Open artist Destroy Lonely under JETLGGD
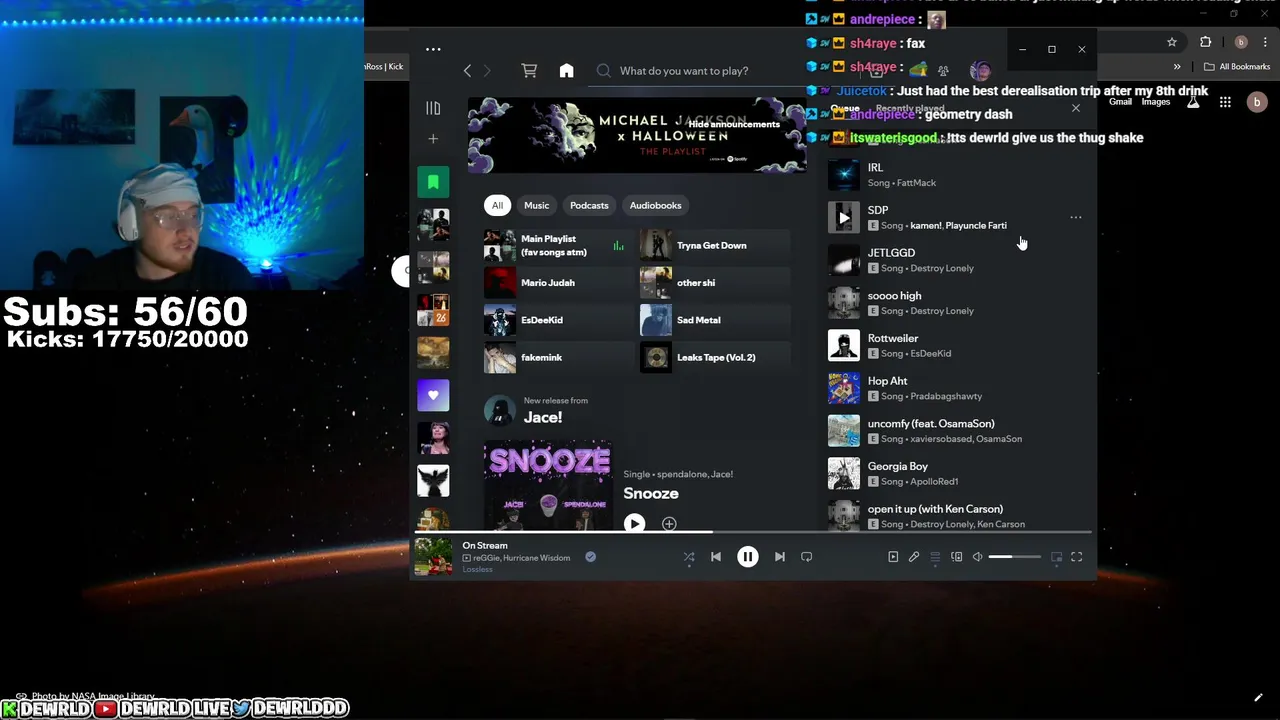The width and height of the screenshot is (1280, 720). pos(942,268)
